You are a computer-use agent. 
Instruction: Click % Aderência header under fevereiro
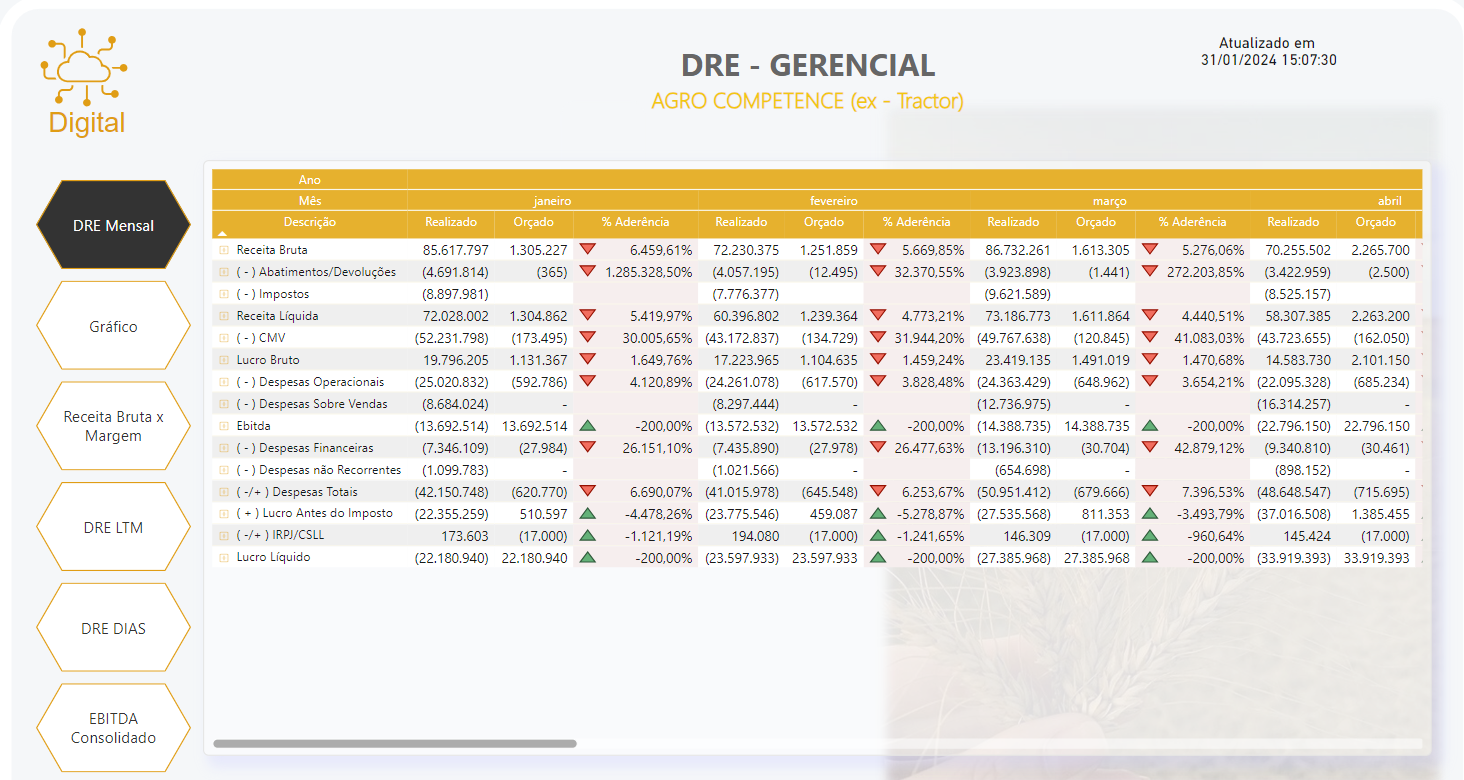coord(916,222)
